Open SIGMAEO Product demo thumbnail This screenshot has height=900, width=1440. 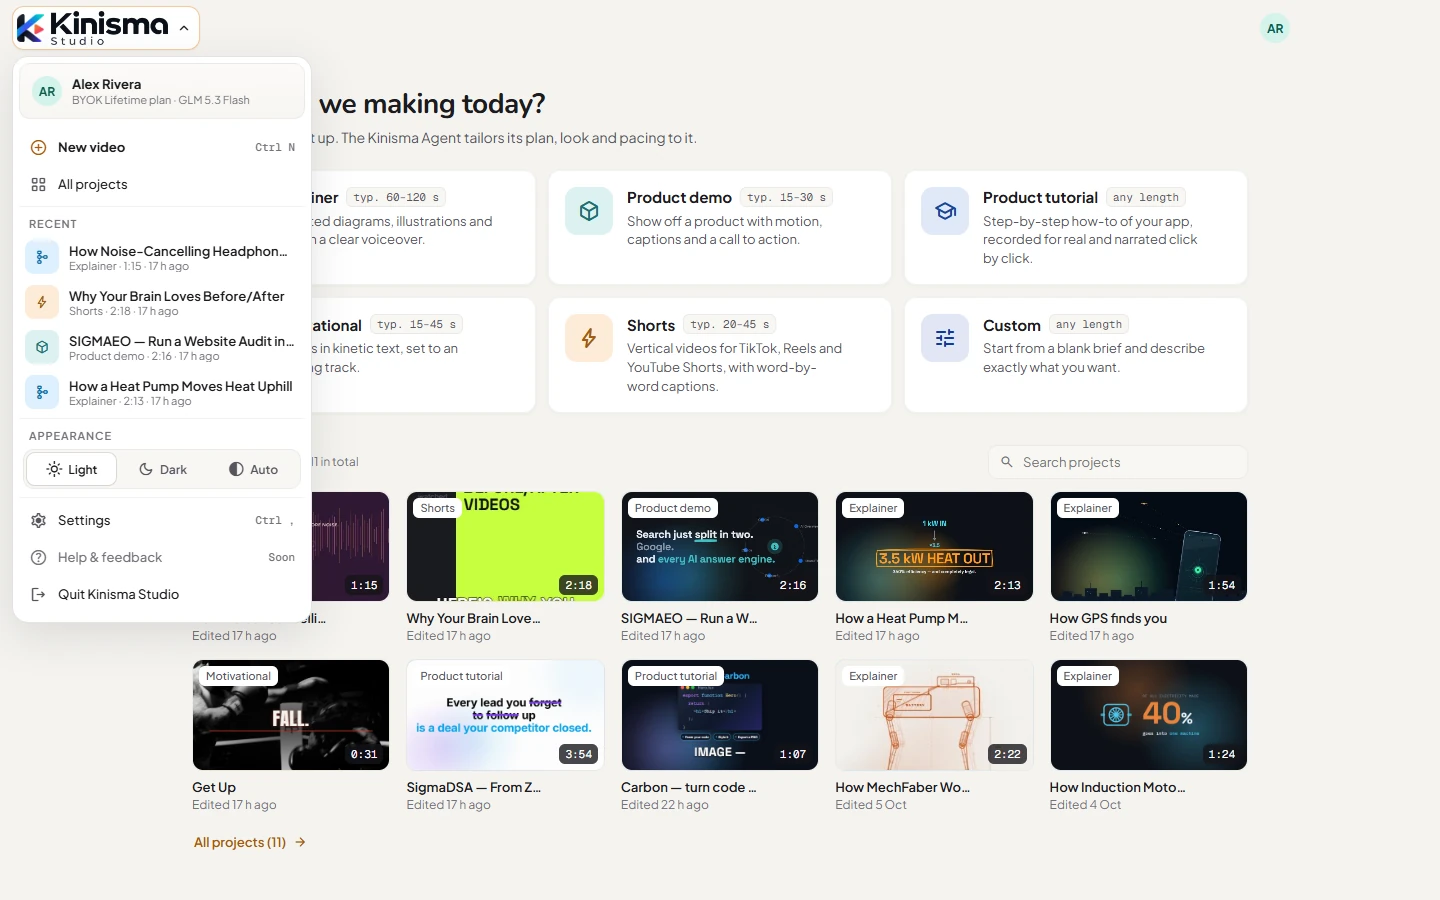tap(720, 546)
